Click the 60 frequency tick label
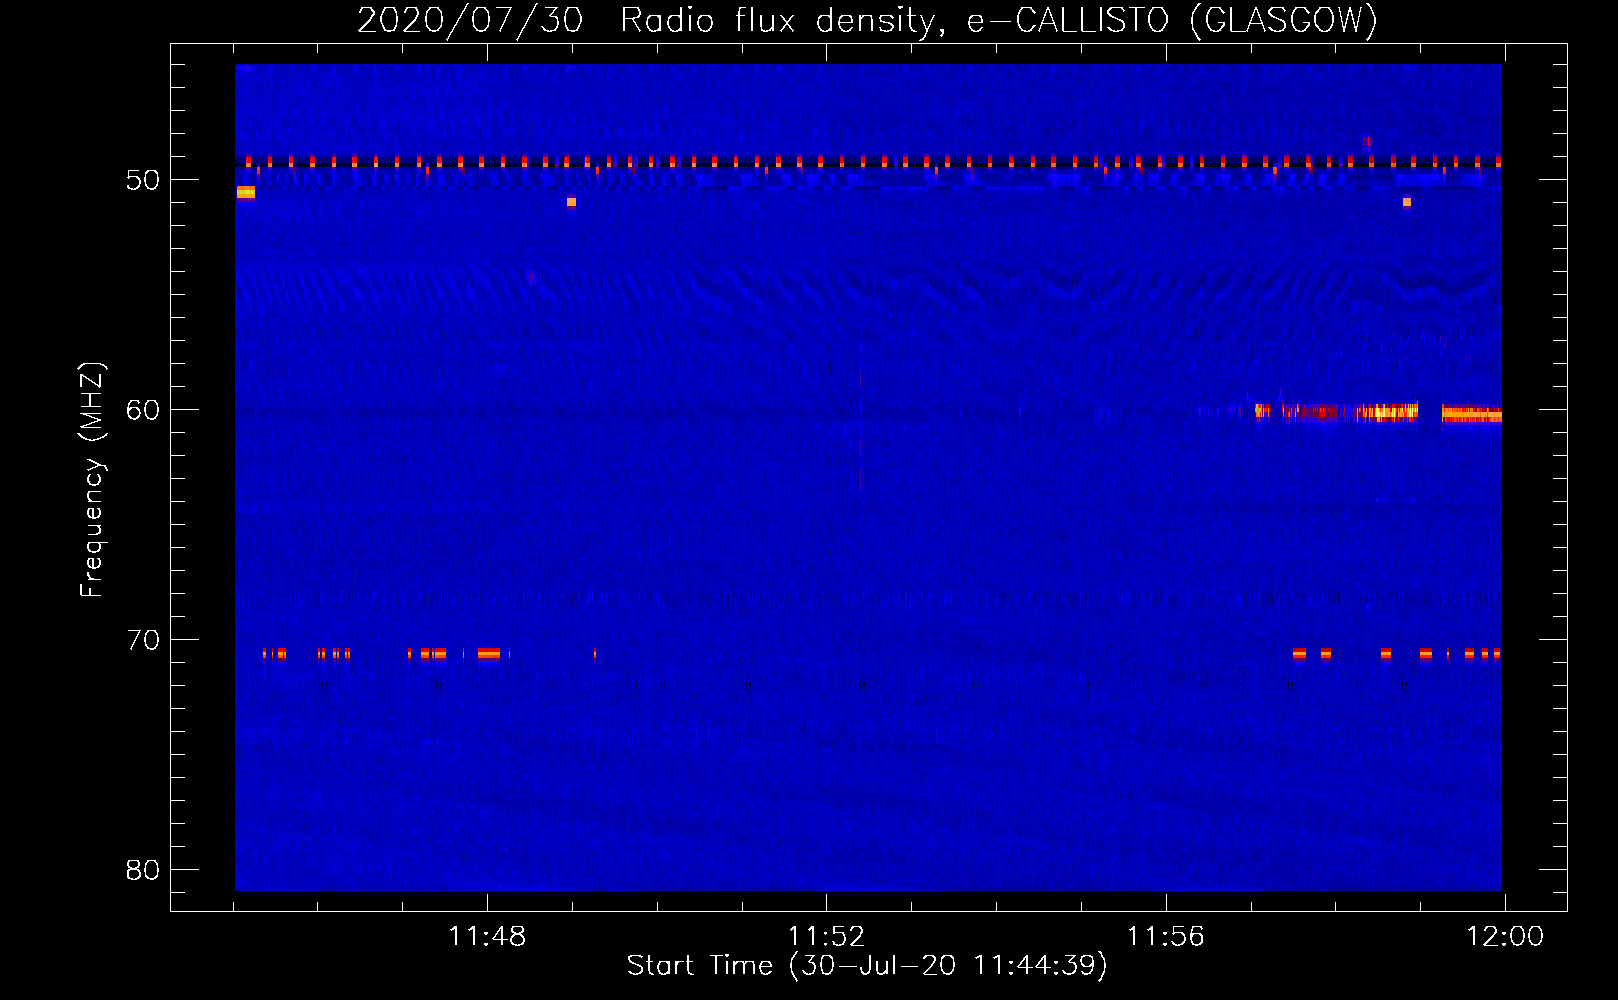The height and width of the screenshot is (1000, 1618). tap(143, 410)
